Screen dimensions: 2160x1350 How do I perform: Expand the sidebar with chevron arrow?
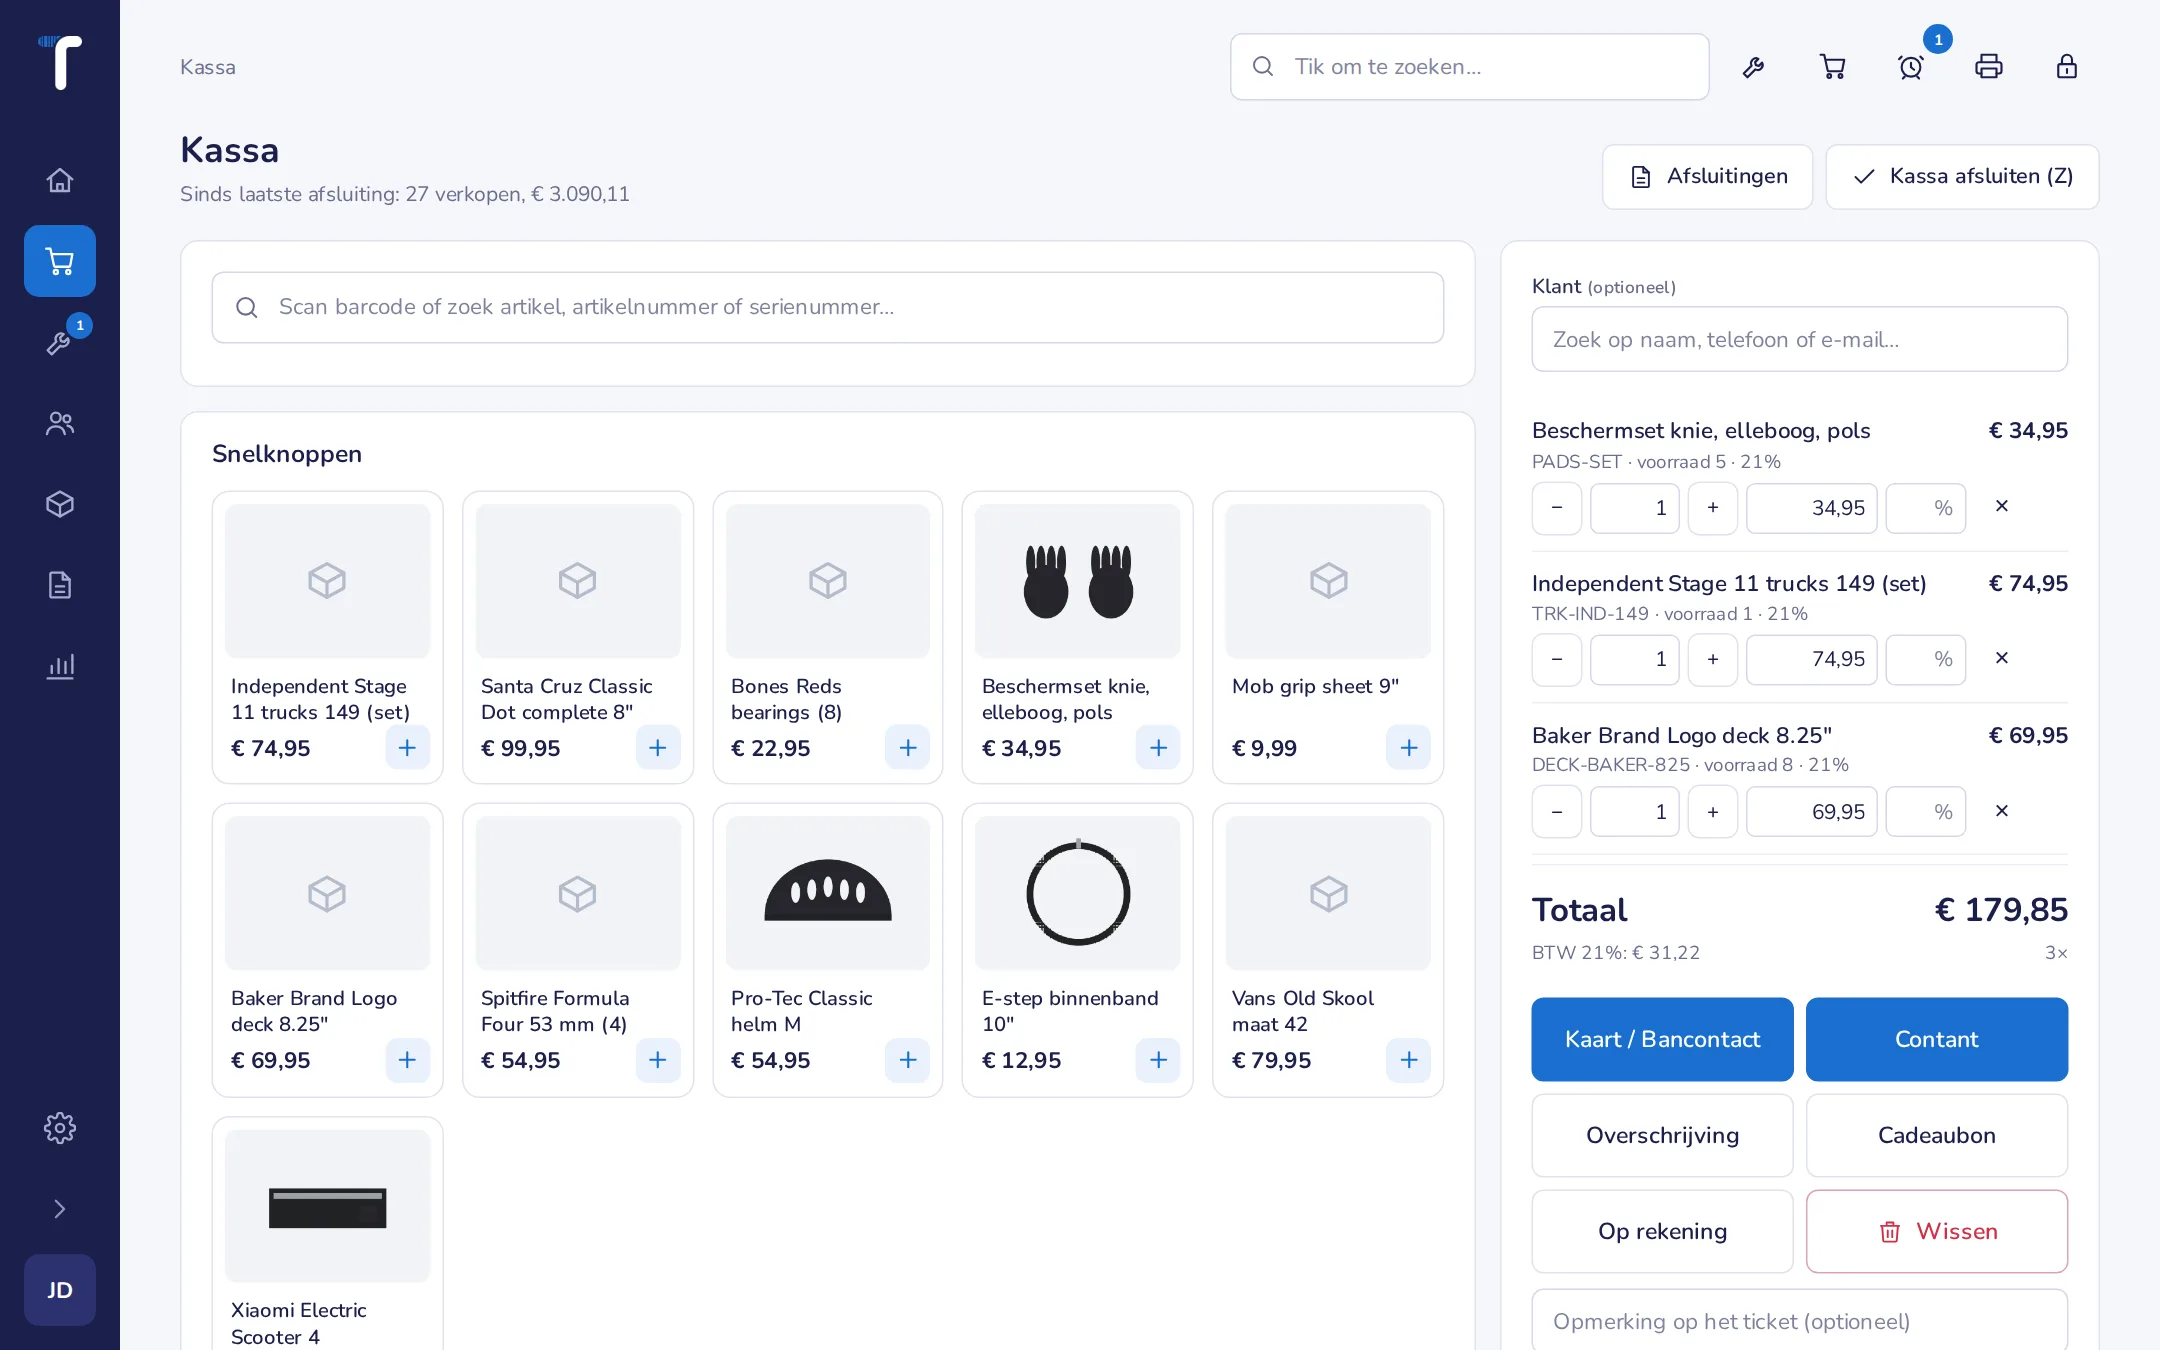[60, 1209]
